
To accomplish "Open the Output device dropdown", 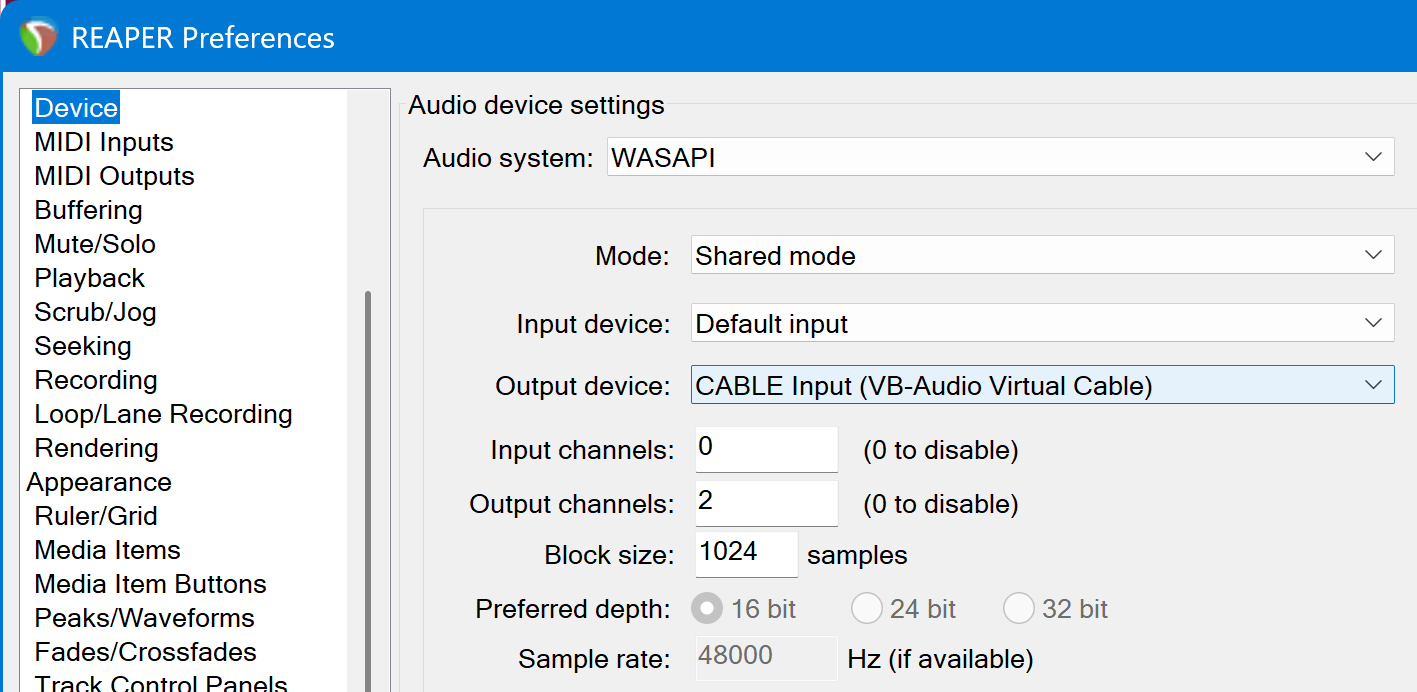I will tap(1042, 386).
